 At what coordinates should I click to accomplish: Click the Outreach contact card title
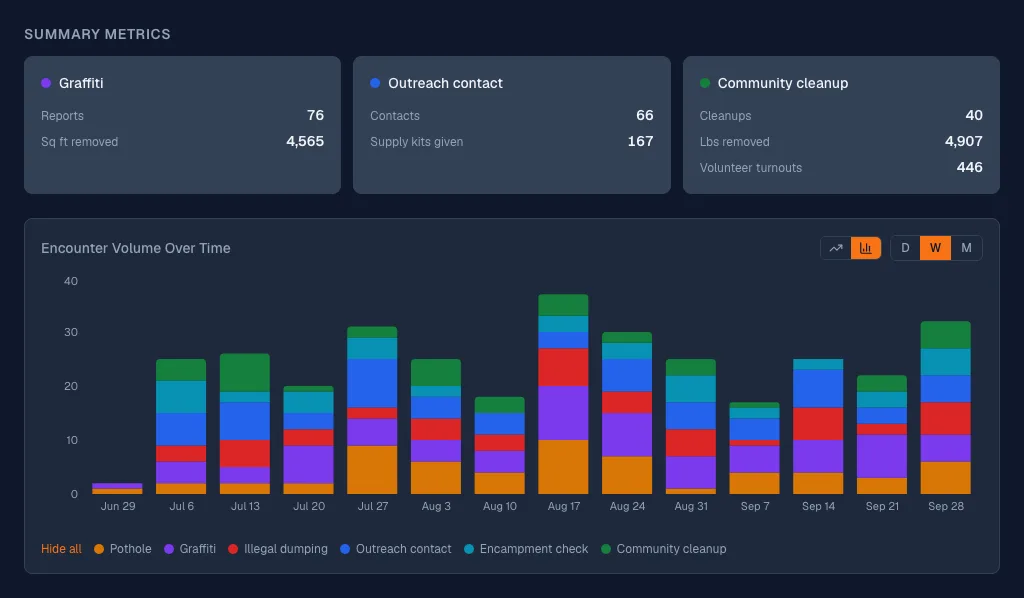(445, 83)
